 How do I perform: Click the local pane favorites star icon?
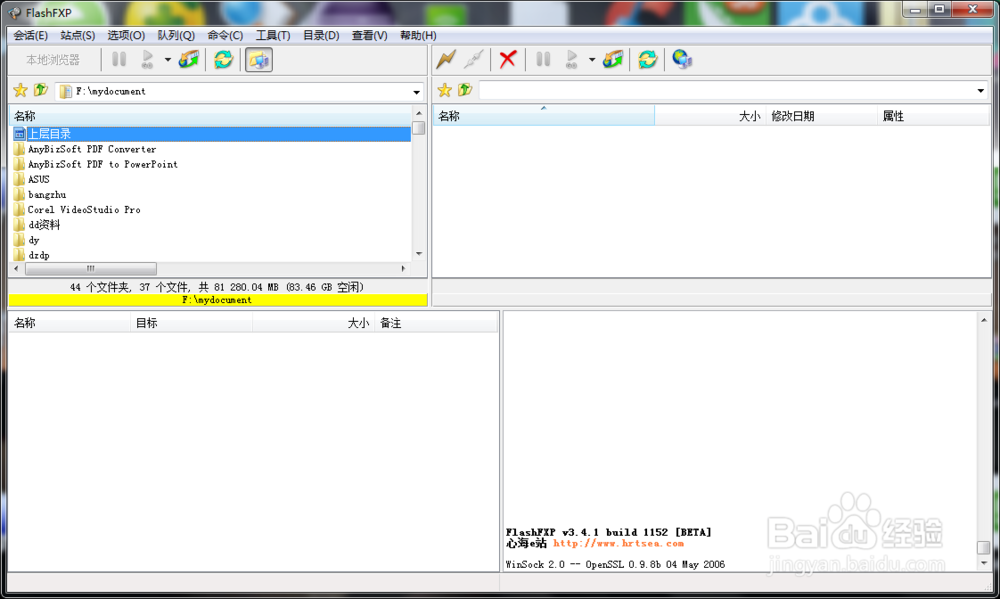[x=20, y=91]
